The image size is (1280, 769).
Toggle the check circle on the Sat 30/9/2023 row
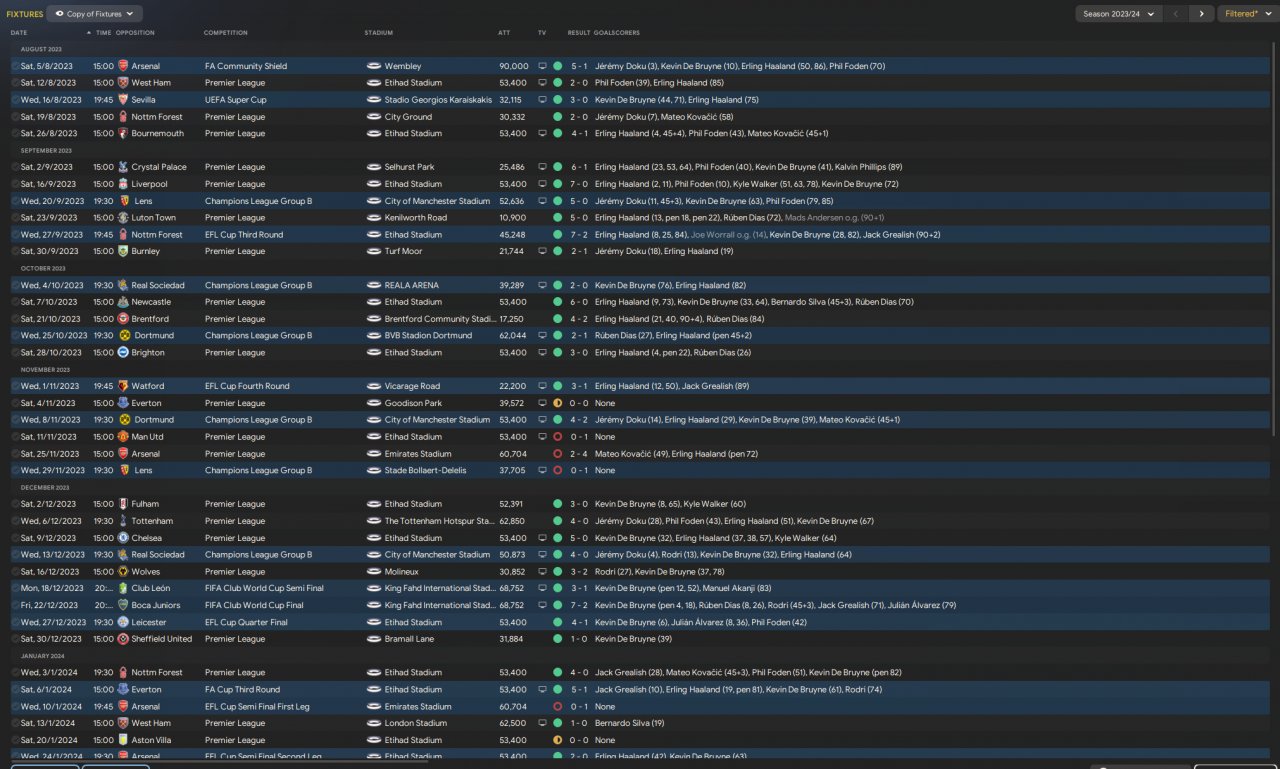[15, 251]
